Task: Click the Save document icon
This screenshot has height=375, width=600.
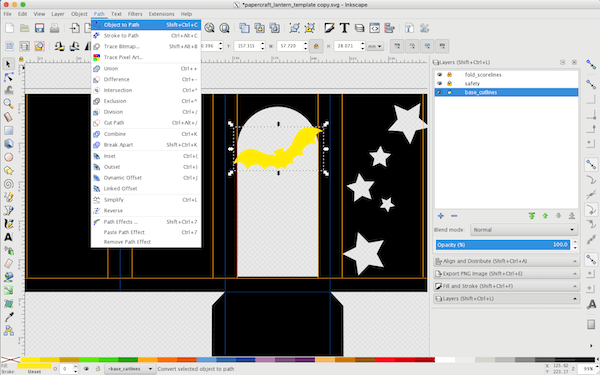Action: [x=39, y=28]
